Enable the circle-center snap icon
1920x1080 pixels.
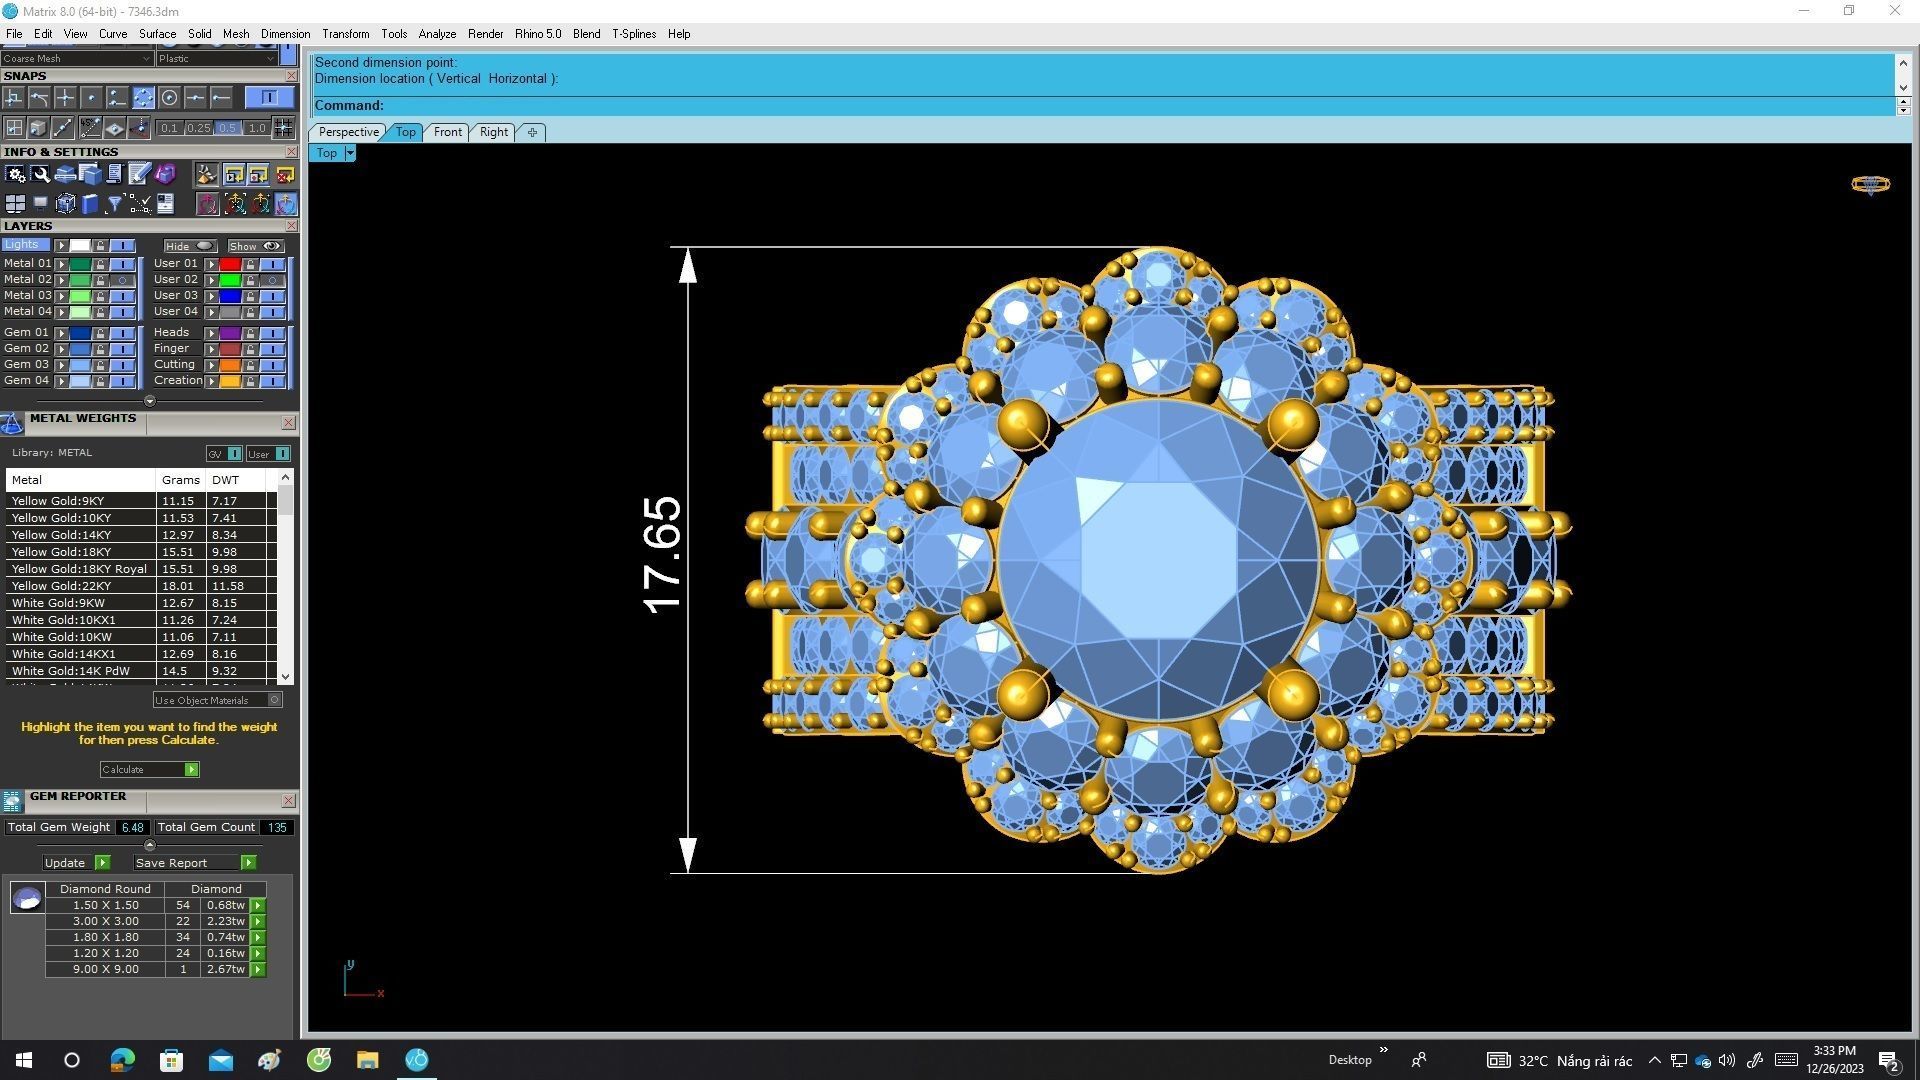coord(169,97)
